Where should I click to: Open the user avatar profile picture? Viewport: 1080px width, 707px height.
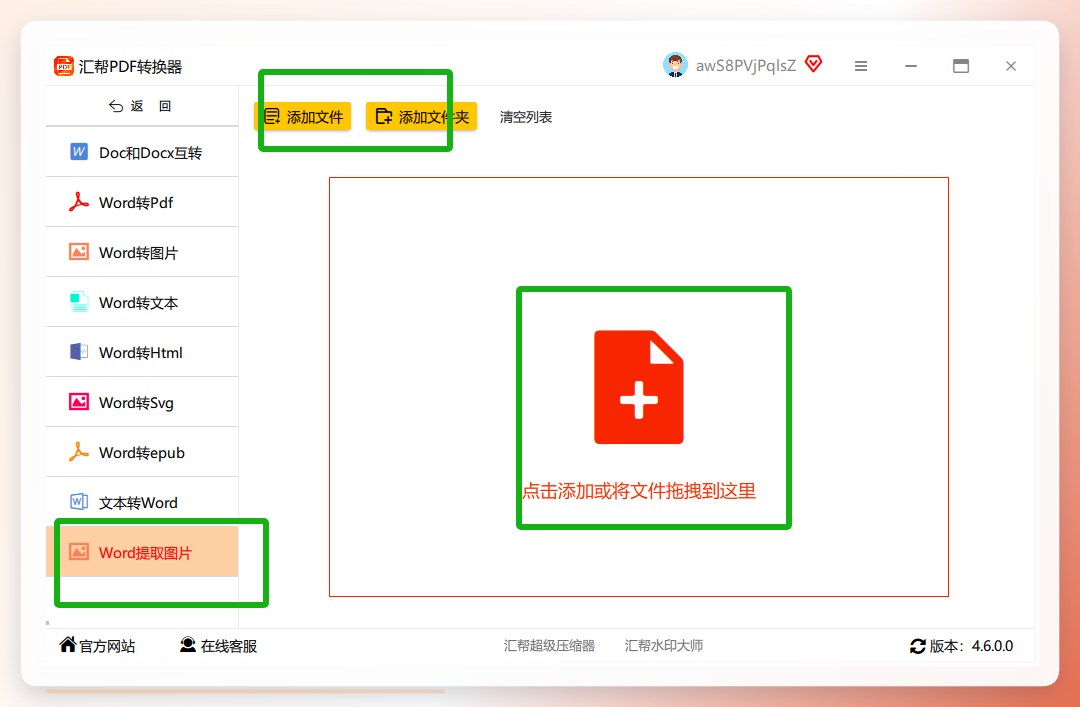(x=675, y=65)
